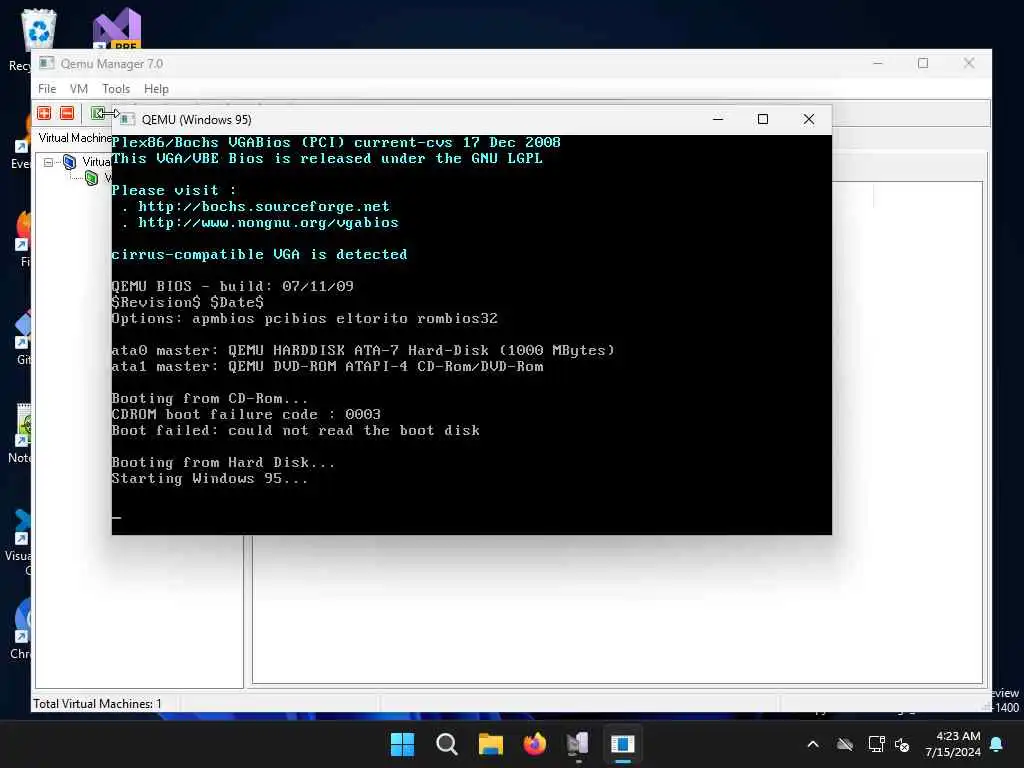This screenshot has height=768, width=1024.
Task: Close the Qemu Manager 7.0 window
Action: coord(968,63)
